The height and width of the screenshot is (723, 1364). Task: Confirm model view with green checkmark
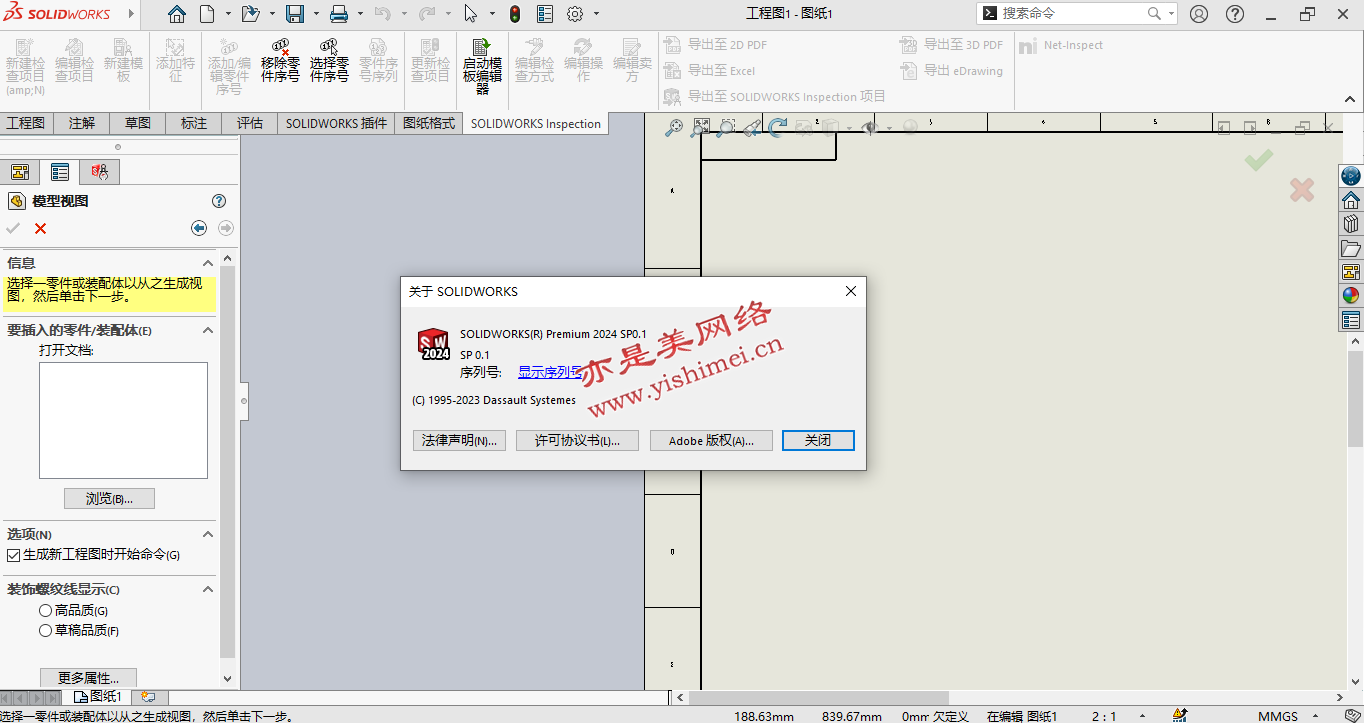[13, 228]
